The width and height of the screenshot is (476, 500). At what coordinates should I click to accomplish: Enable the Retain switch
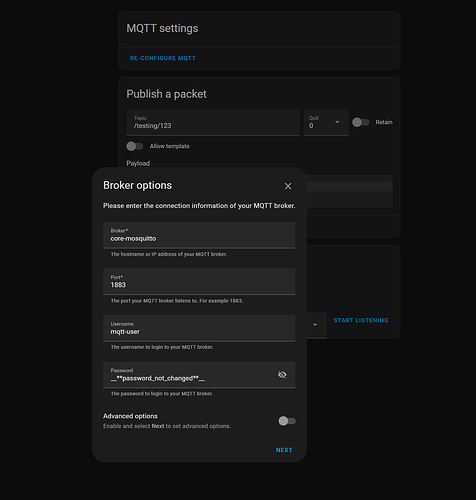click(361, 122)
